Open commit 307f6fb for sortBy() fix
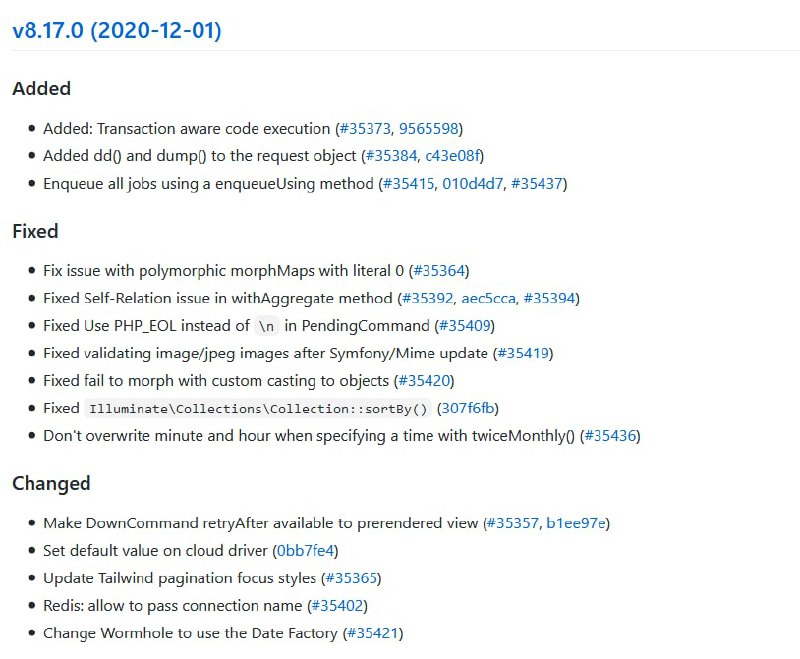This screenshot has width=800, height=659. tap(468, 408)
